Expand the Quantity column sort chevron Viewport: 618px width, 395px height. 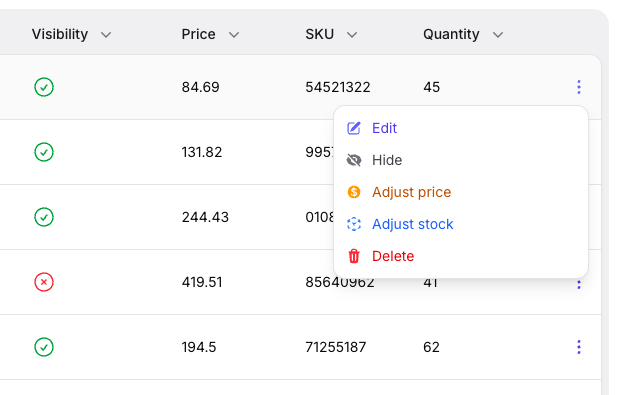coord(498,35)
